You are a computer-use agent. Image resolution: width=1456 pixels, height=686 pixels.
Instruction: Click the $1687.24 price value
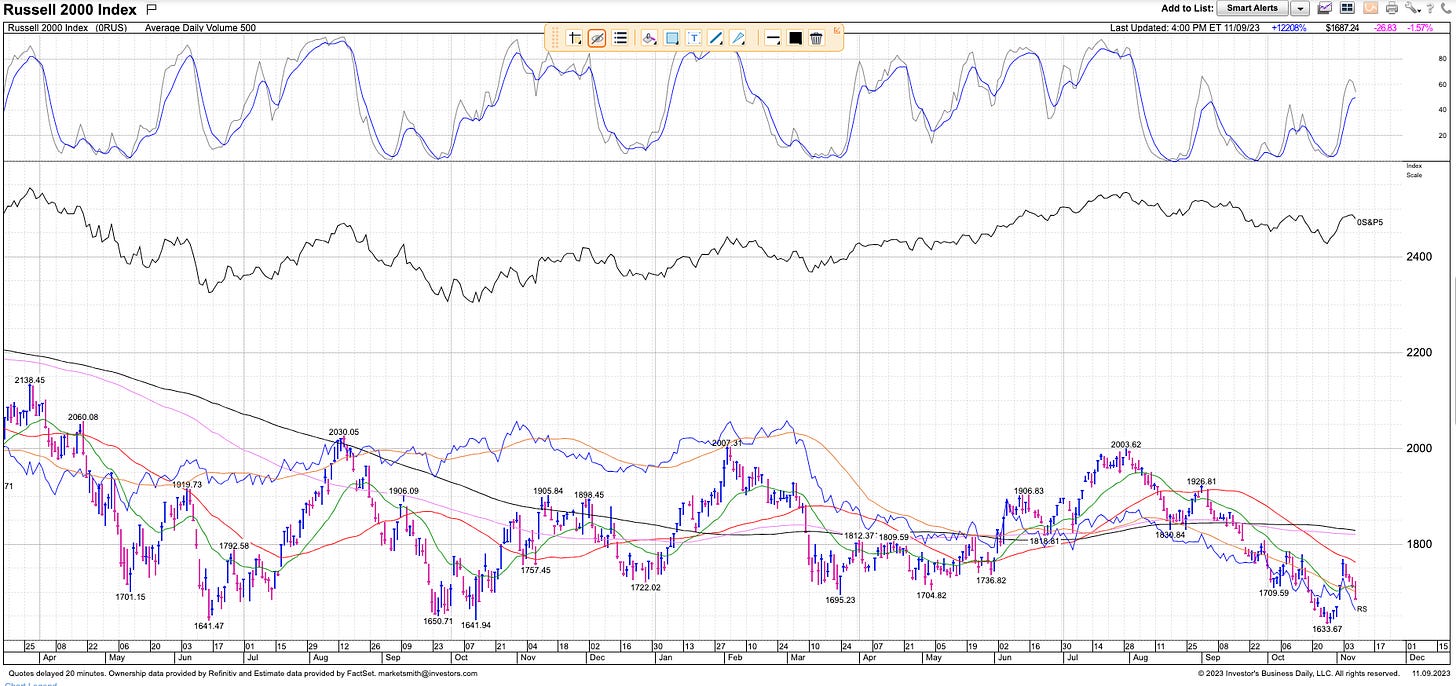pos(1342,28)
